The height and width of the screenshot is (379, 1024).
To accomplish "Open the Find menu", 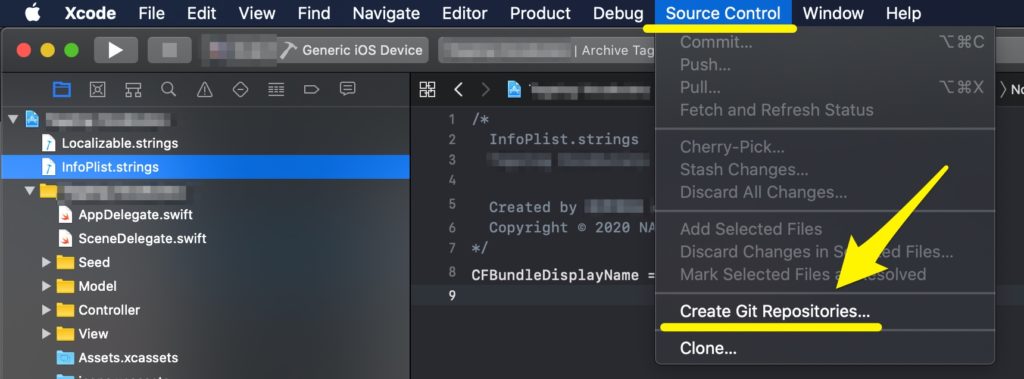I will tap(314, 13).
